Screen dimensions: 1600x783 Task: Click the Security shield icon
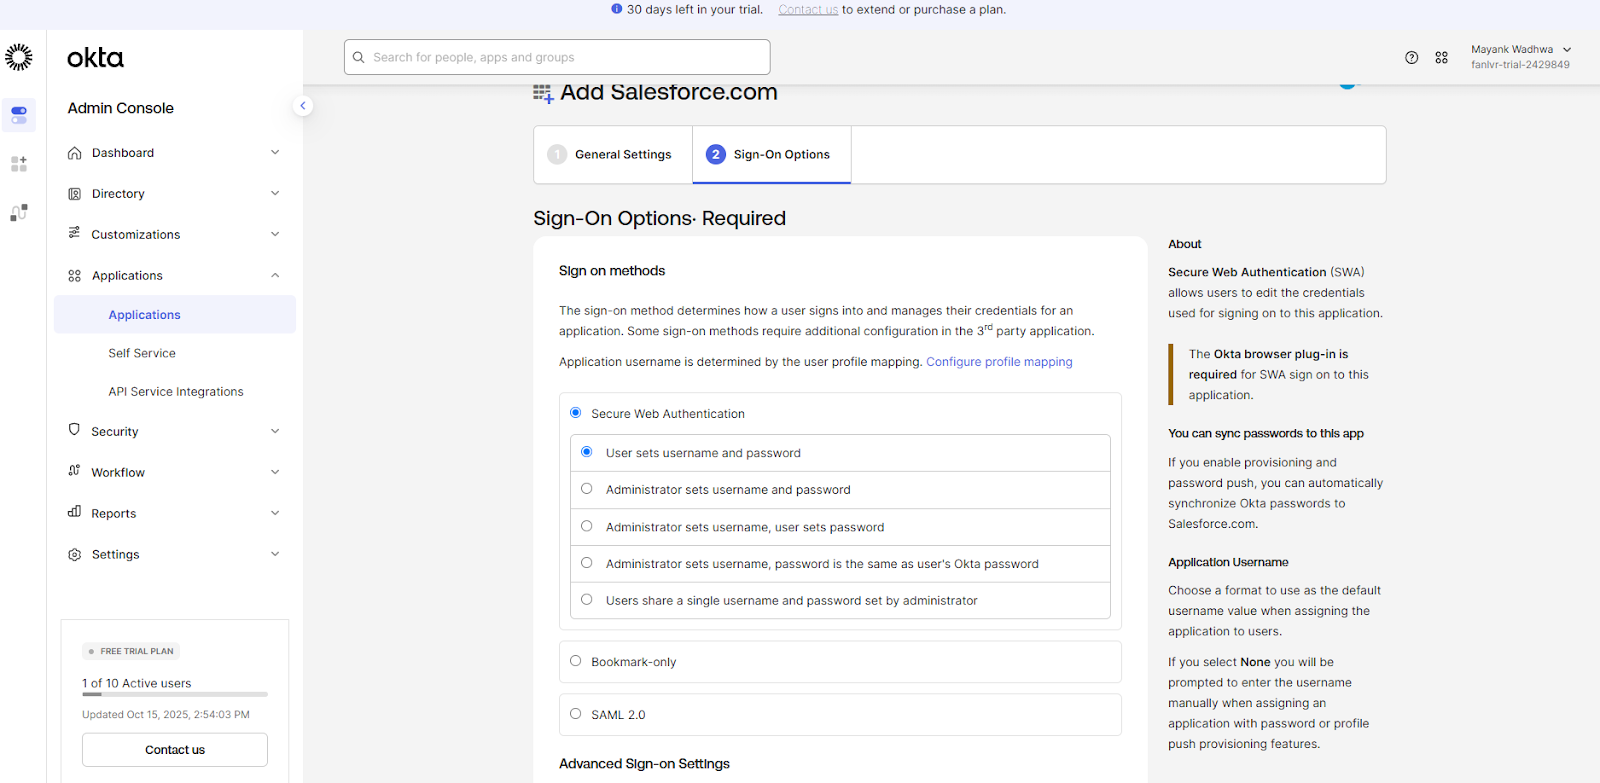tap(74, 430)
